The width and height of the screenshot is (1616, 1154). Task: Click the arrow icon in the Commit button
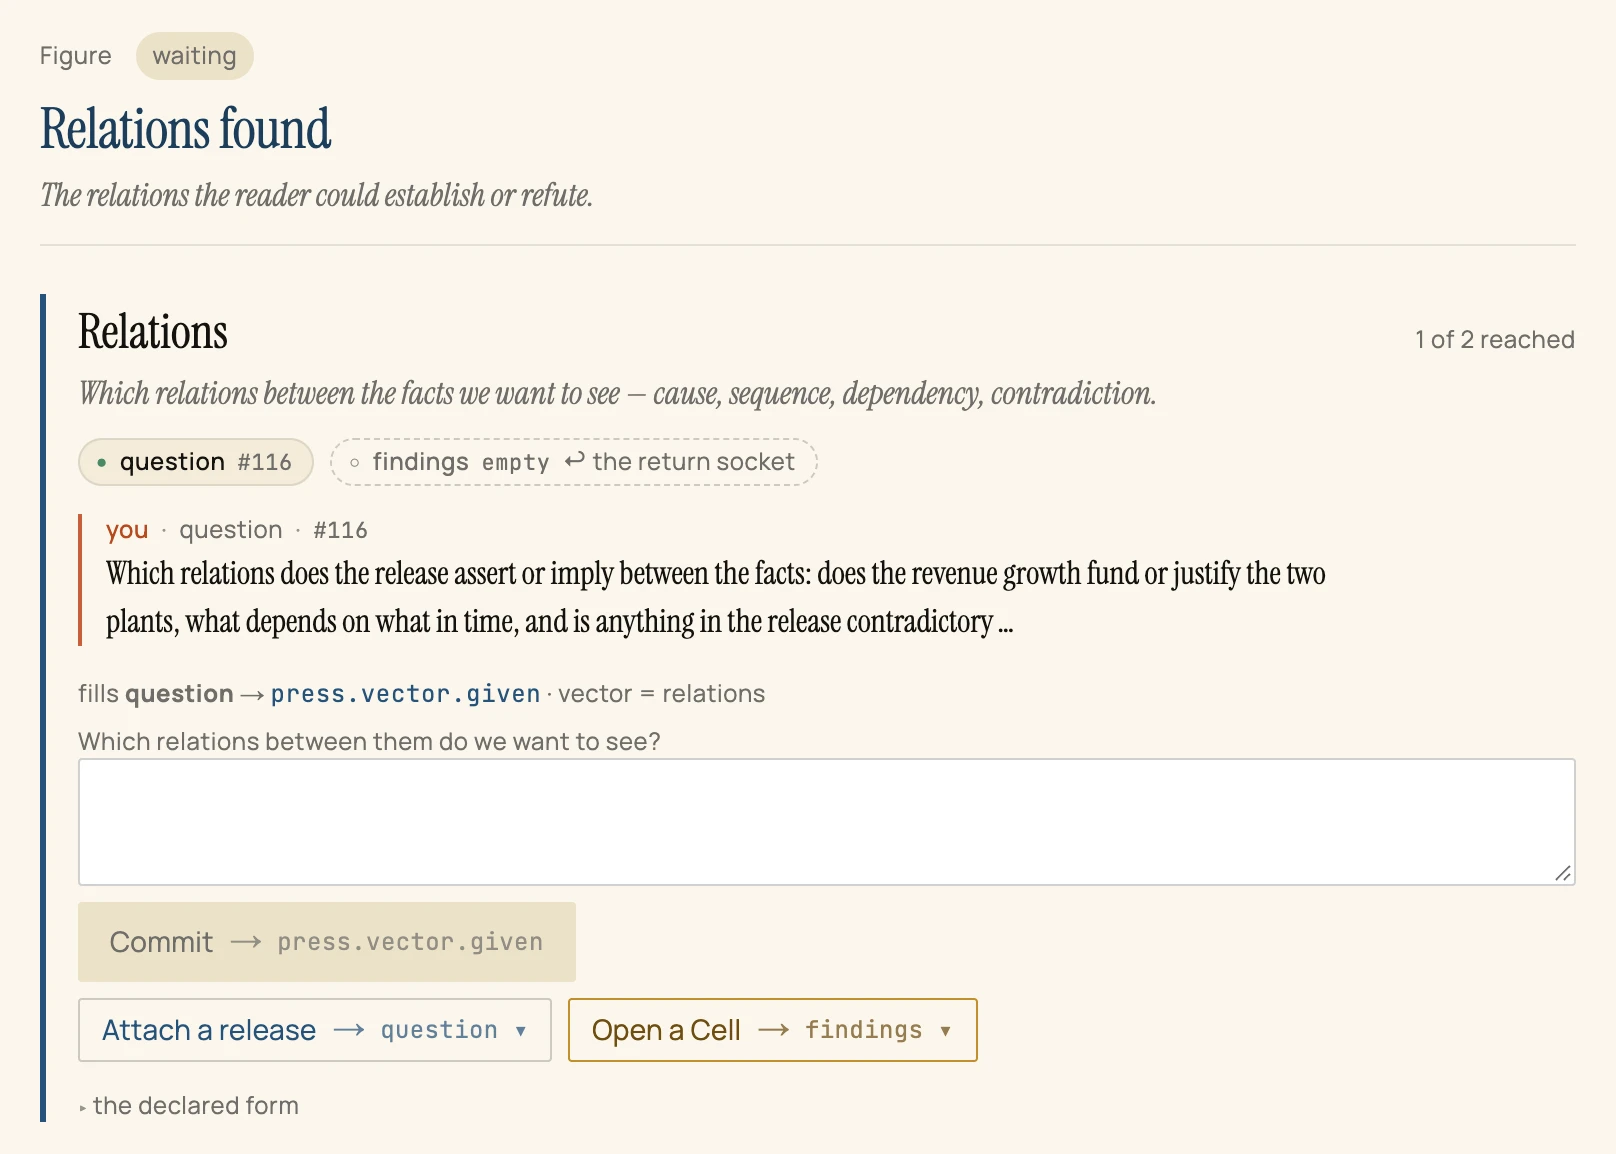click(246, 942)
